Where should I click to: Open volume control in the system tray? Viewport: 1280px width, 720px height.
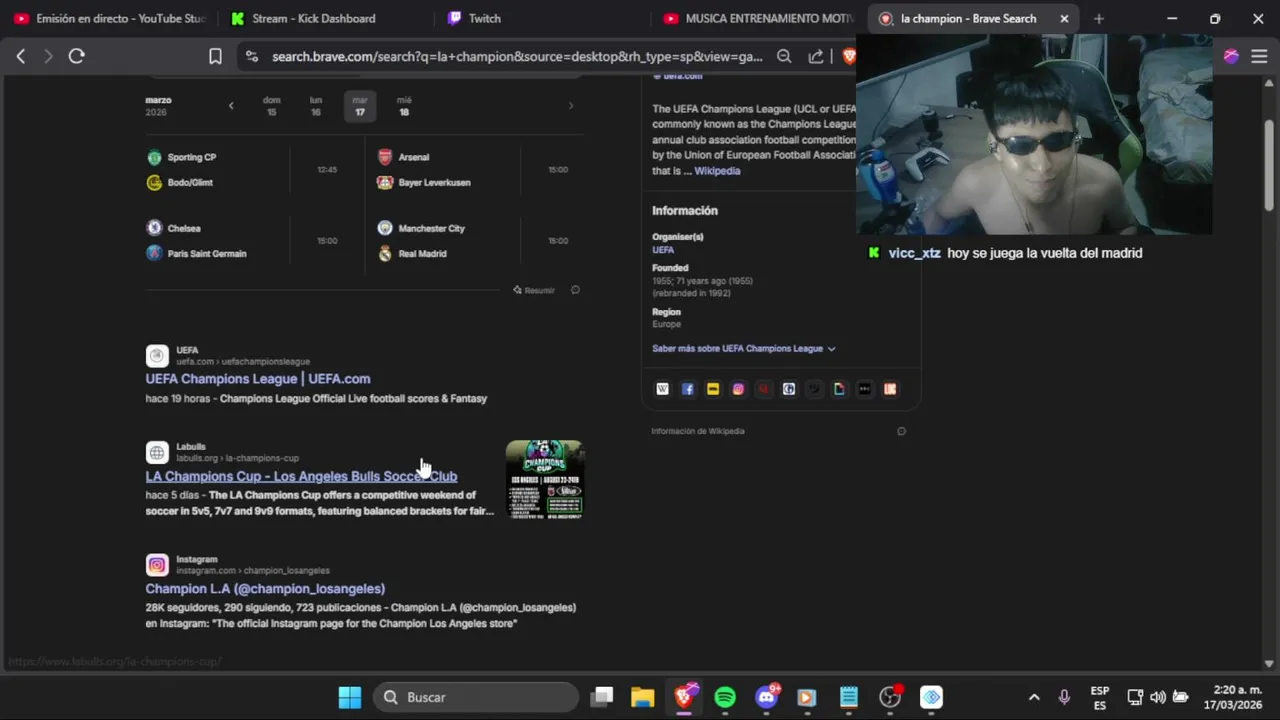pyautogui.click(x=1158, y=697)
